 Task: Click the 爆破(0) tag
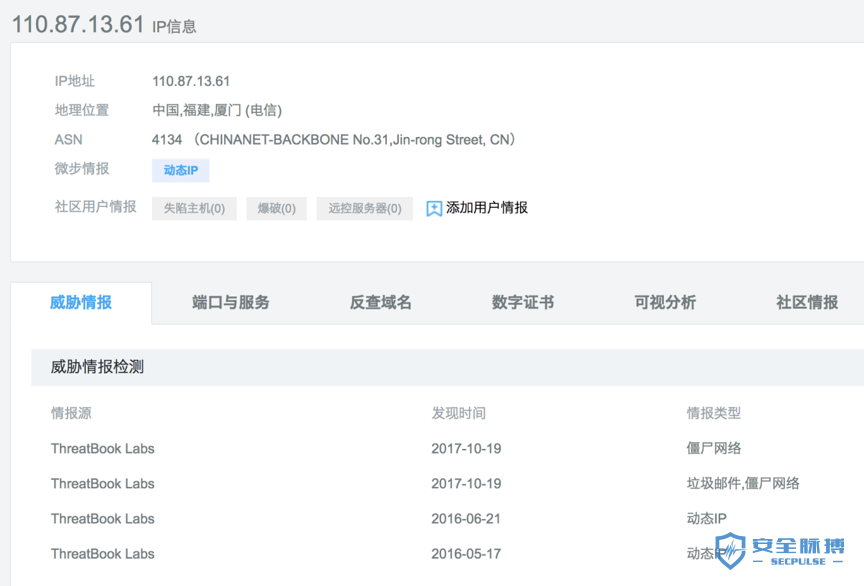[277, 208]
